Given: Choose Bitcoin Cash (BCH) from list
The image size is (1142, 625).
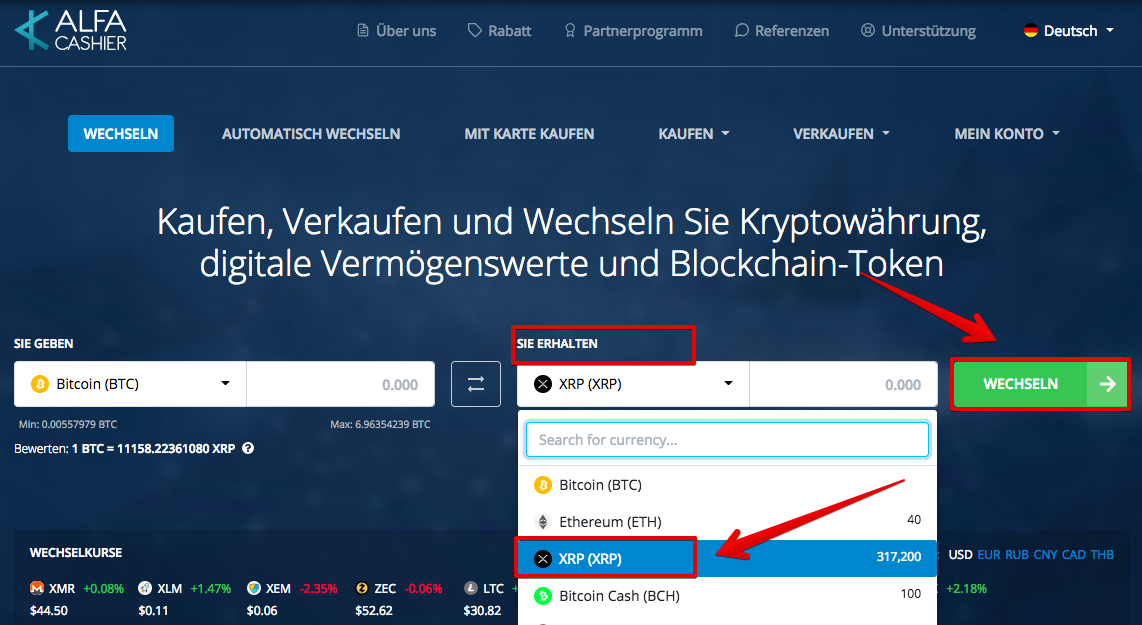Looking at the screenshot, I should [x=727, y=595].
